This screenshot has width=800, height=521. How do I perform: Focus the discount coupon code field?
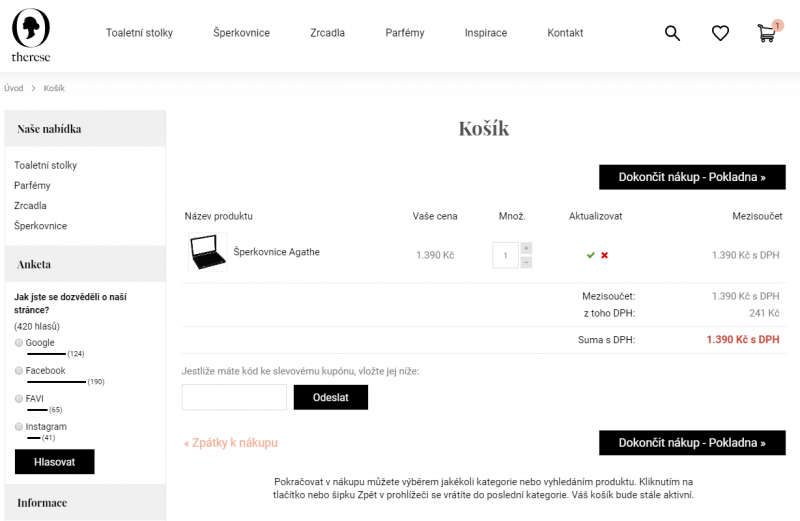(234, 397)
